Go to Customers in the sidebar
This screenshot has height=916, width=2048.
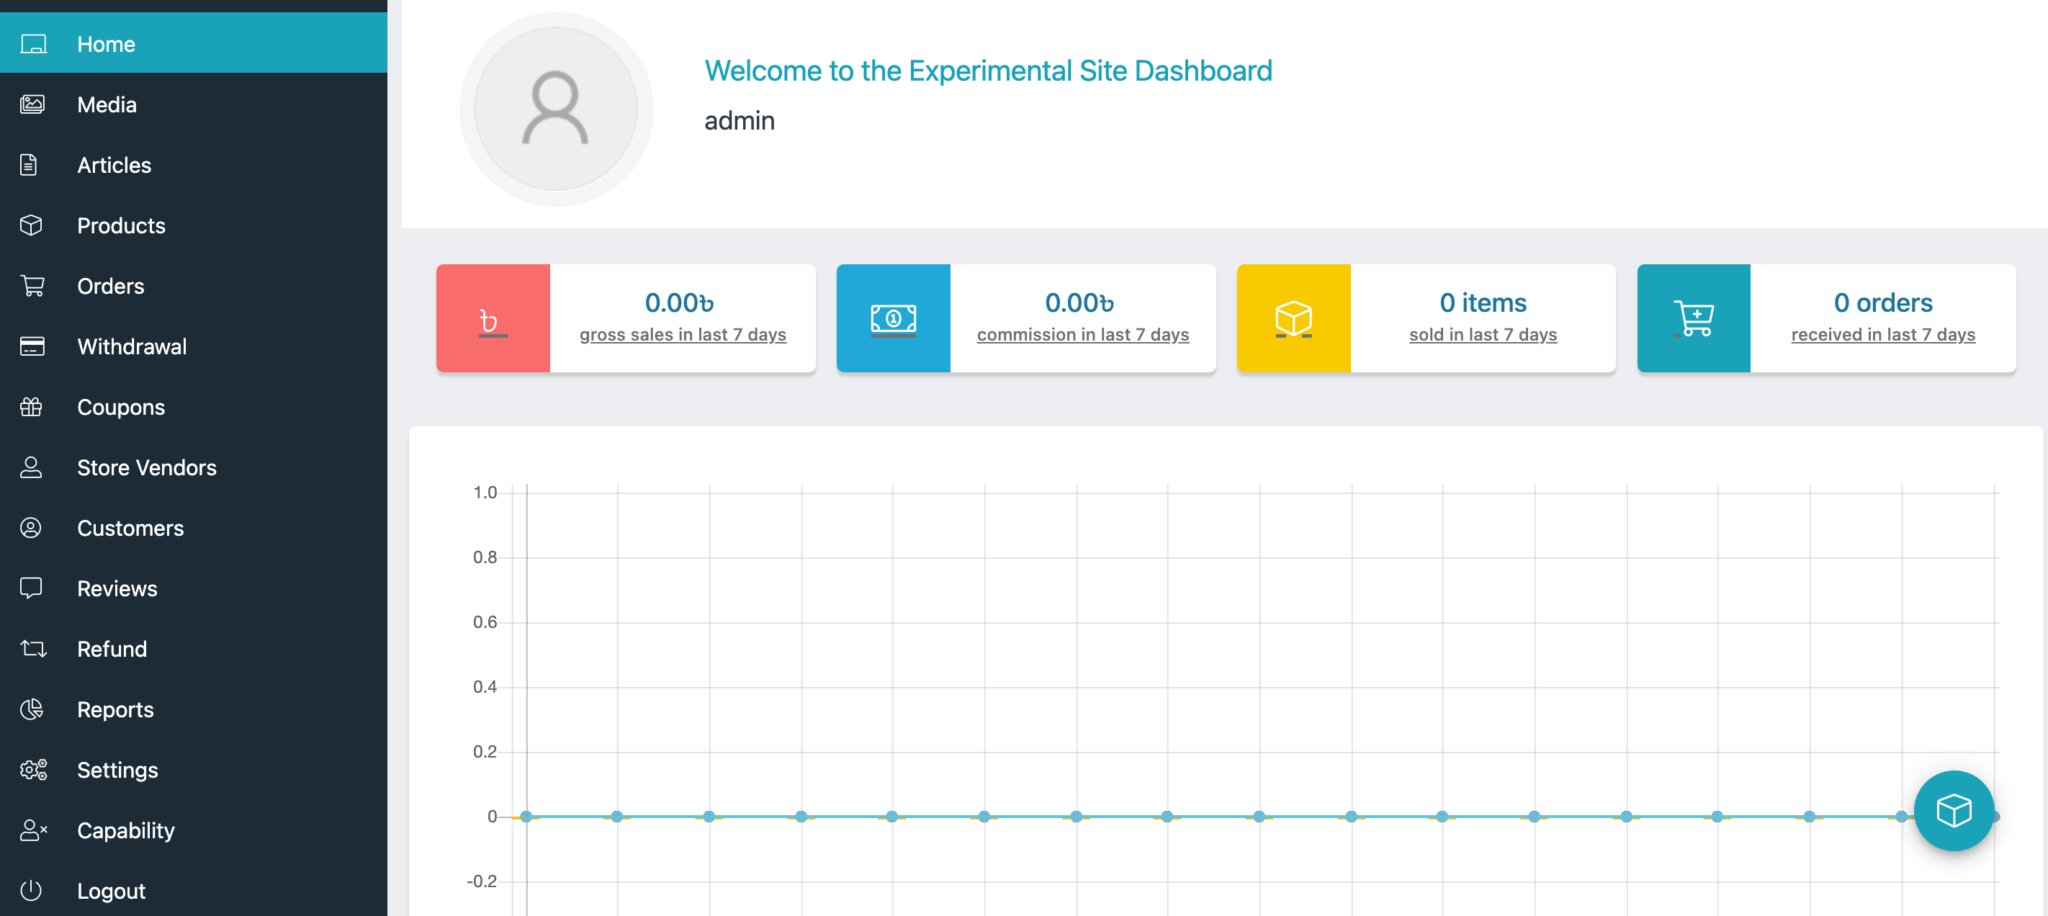pyautogui.click(x=130, y=528)
